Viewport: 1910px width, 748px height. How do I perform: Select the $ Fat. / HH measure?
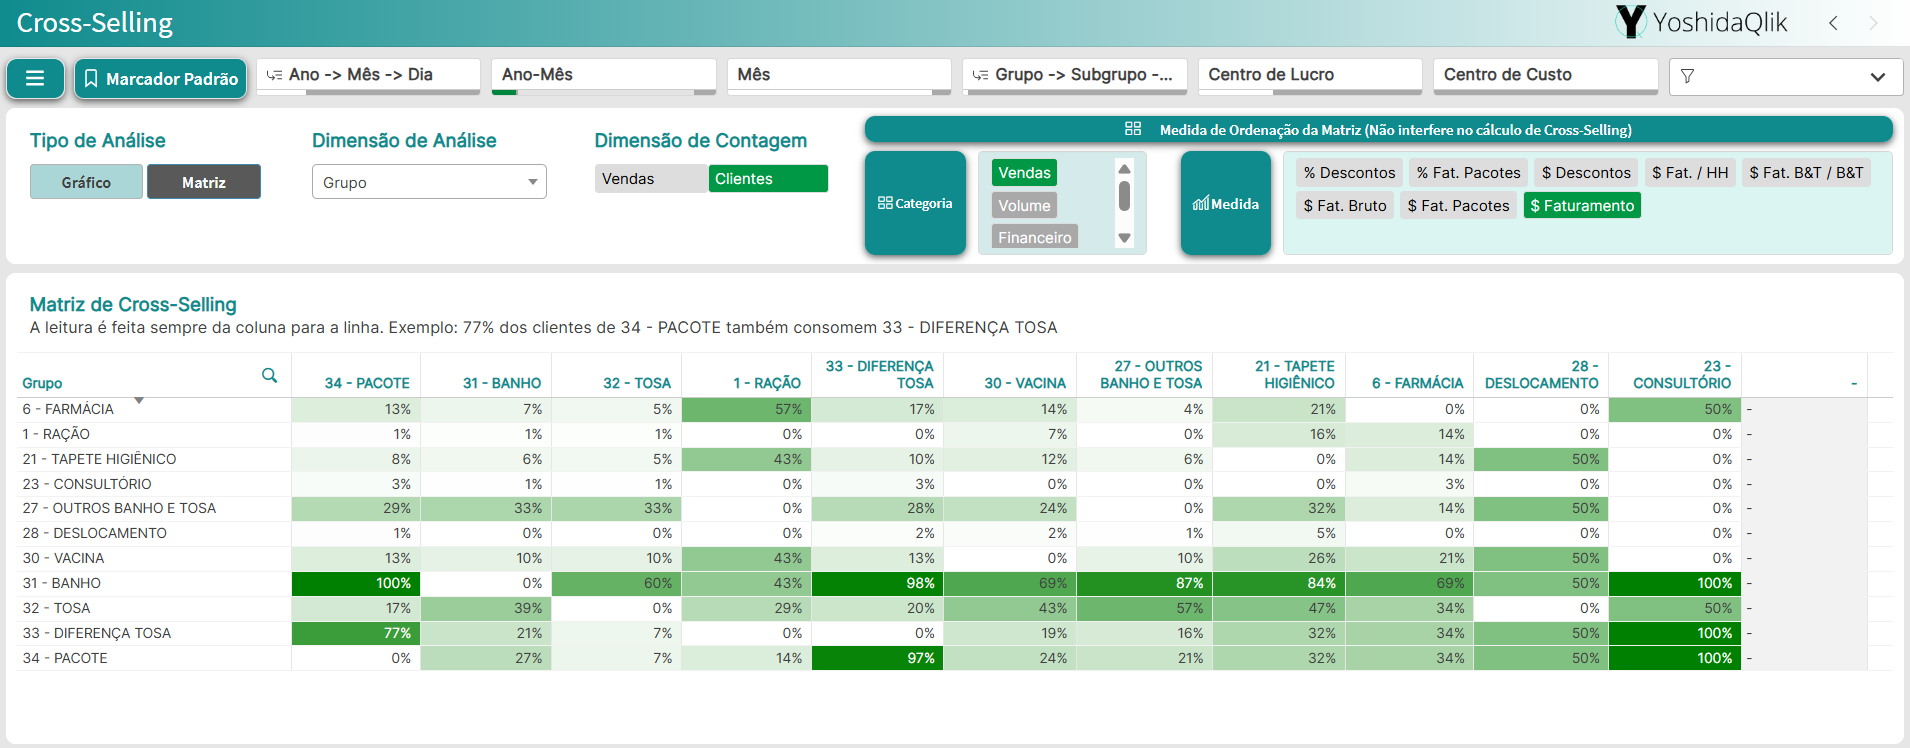[1690, 173]
